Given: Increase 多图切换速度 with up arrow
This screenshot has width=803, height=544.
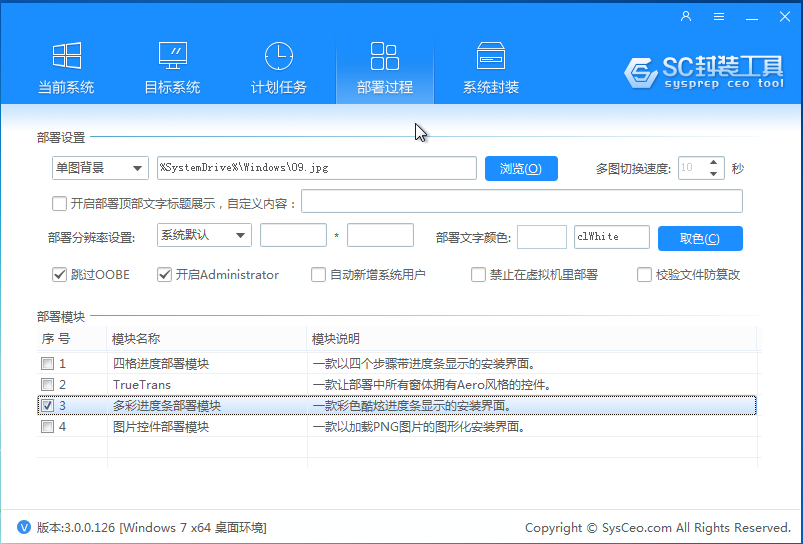Looking at the screenshot, I should coord(713,162).
